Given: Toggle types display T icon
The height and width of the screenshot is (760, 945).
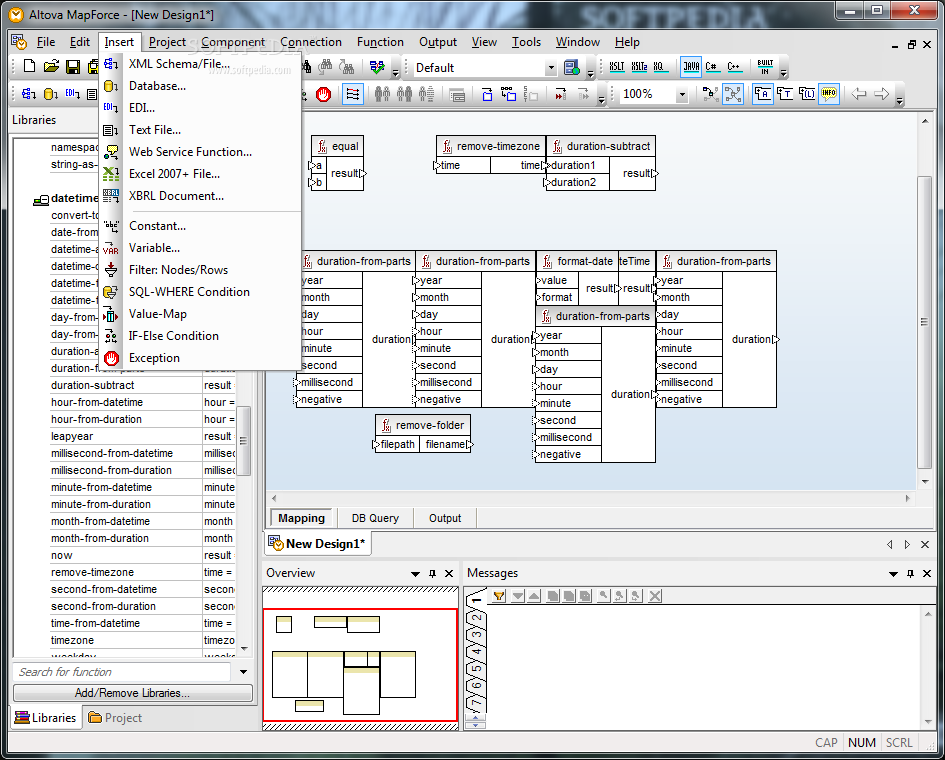Looking at the screenshot, I should 785,94.
